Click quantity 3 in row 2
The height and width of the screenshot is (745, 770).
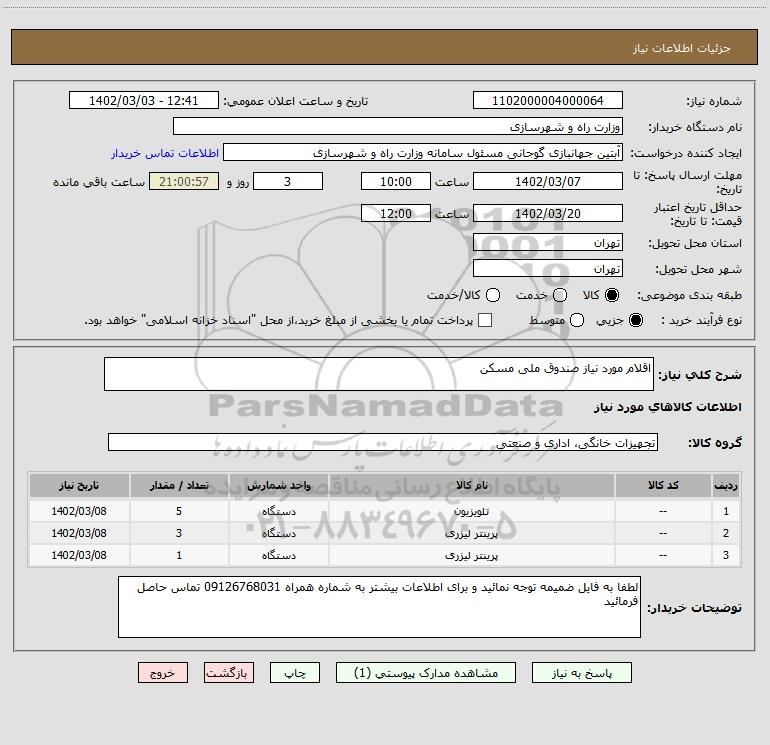[x=179, y=533]
